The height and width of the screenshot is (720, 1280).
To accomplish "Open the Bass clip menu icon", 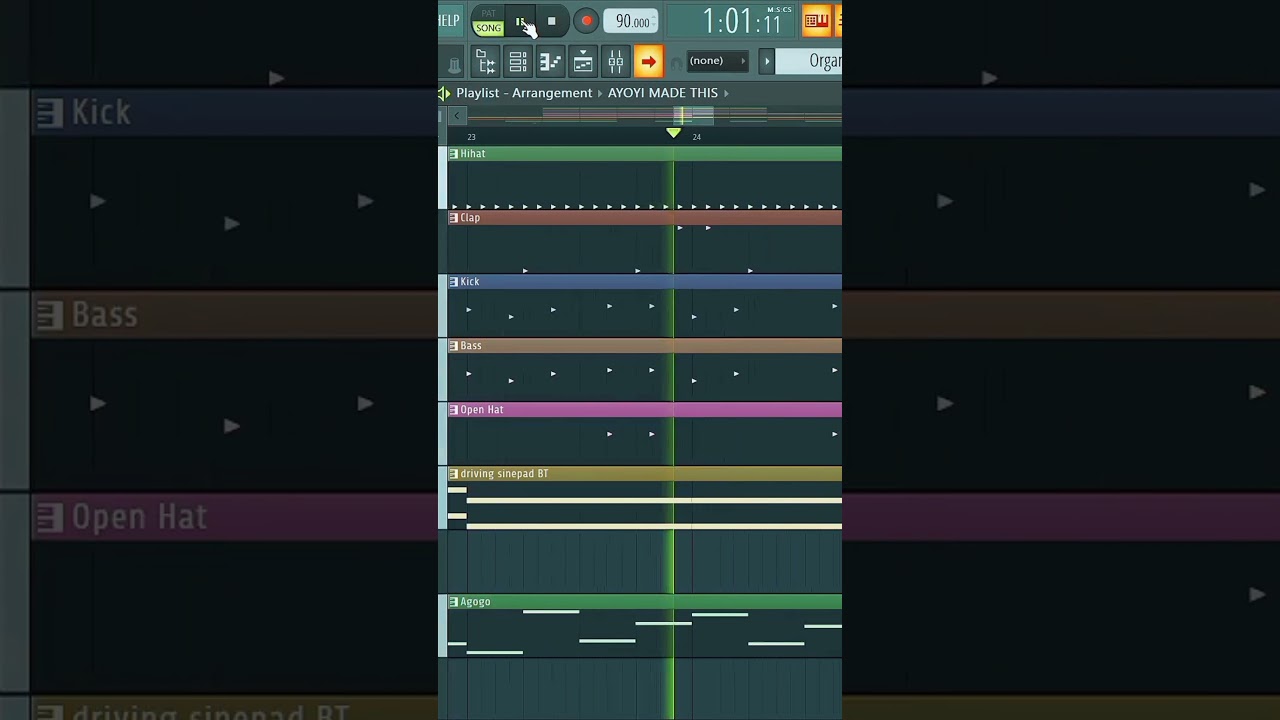I will click(453, 346).
